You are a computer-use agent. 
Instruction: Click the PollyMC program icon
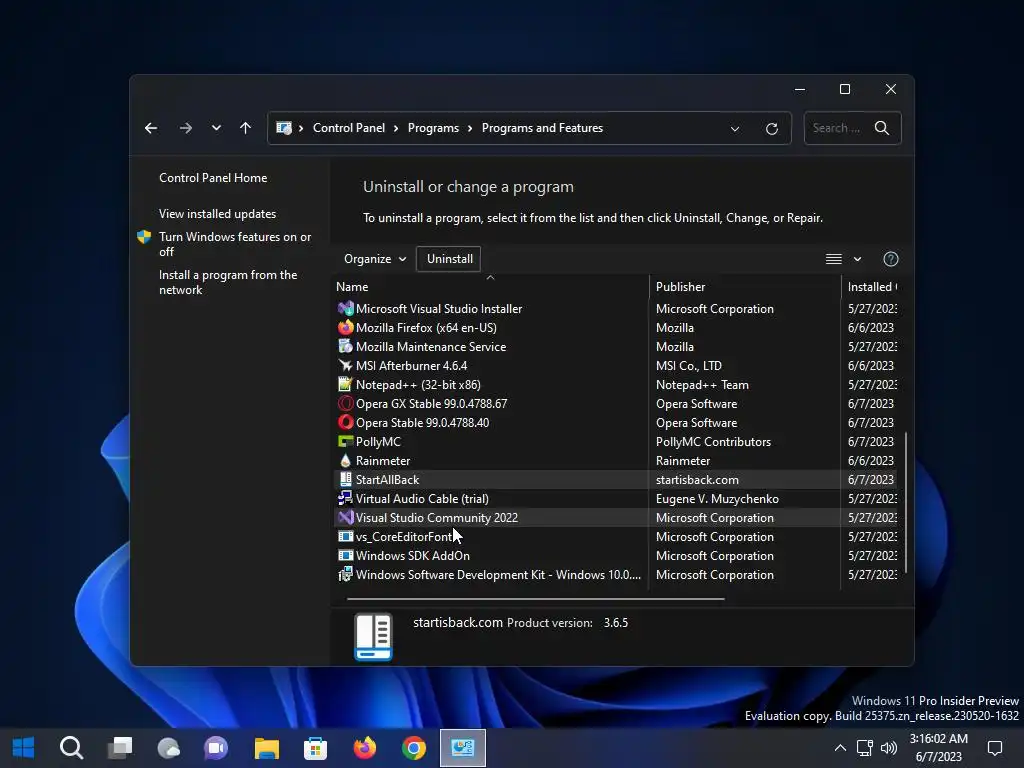click(345, 441)
